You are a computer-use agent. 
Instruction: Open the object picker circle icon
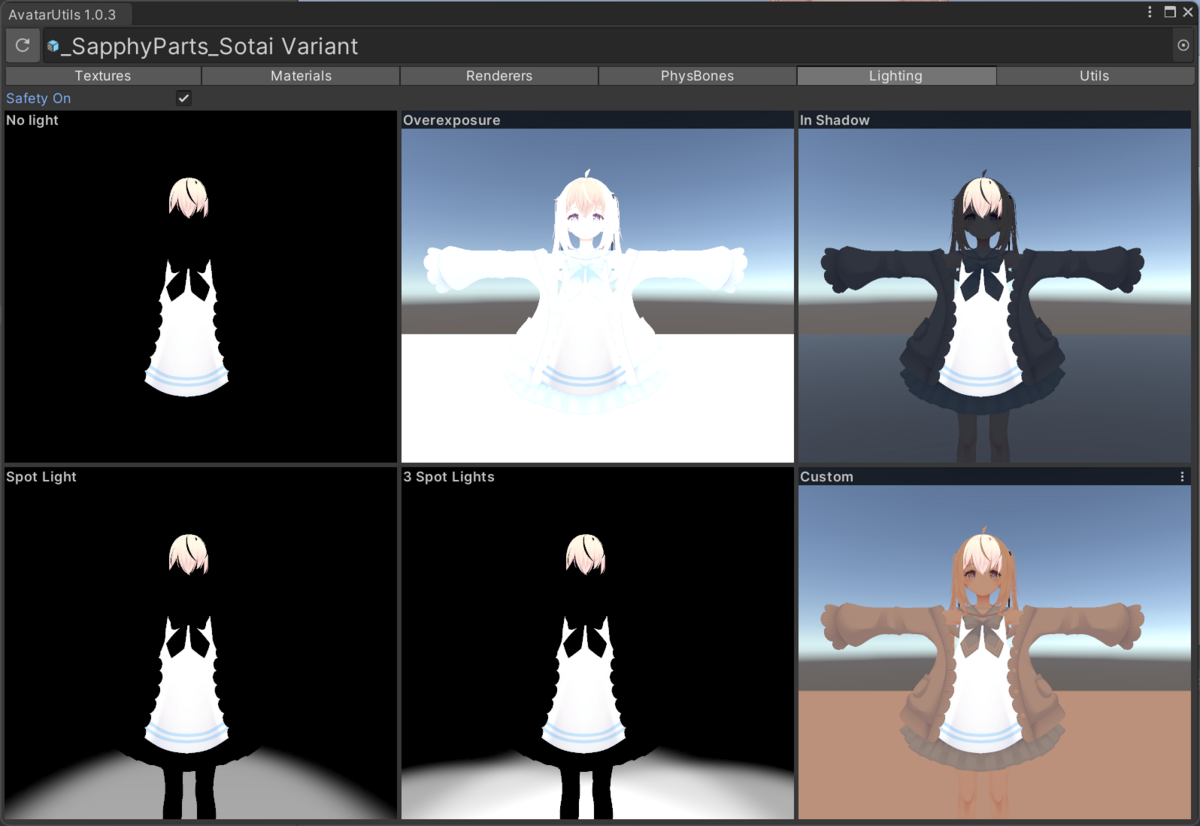point(1184,46)
